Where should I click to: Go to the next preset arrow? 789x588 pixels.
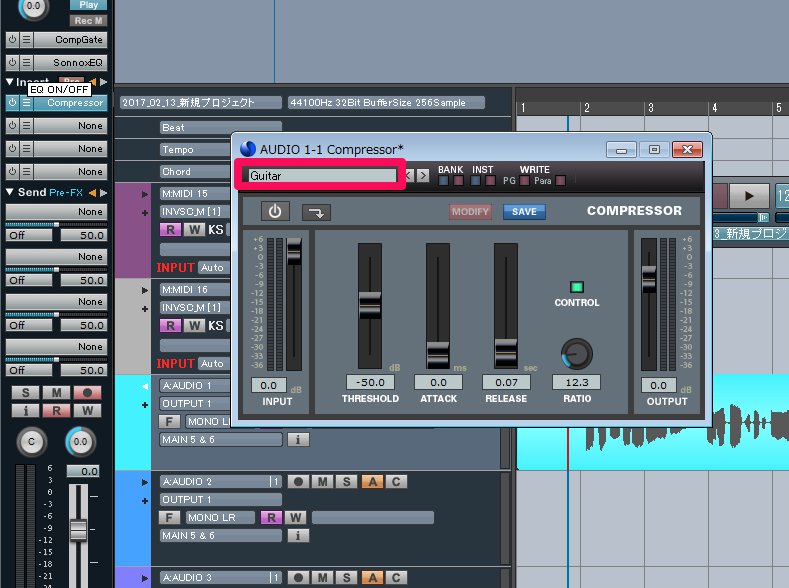pyautogui.click(x=423, y=176)
